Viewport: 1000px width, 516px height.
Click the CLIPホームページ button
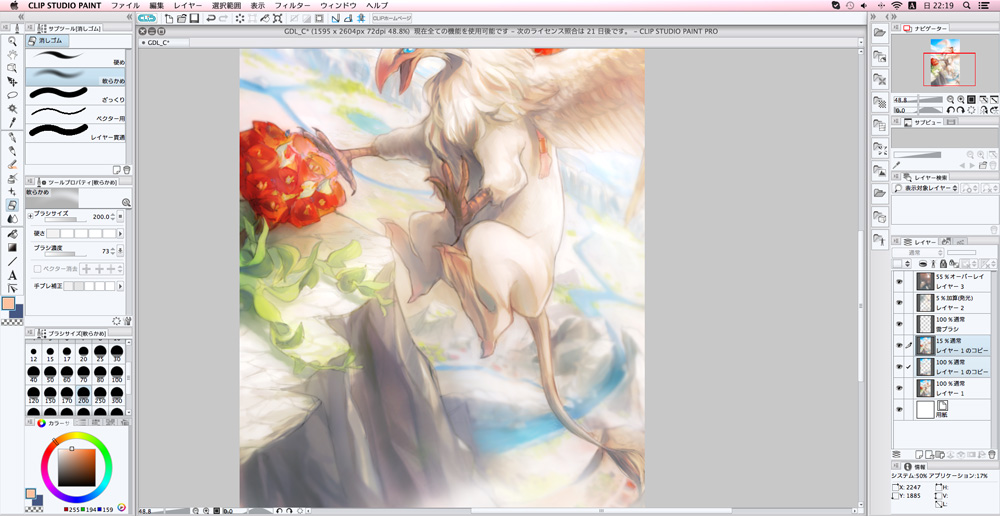[x=392, y=18]
